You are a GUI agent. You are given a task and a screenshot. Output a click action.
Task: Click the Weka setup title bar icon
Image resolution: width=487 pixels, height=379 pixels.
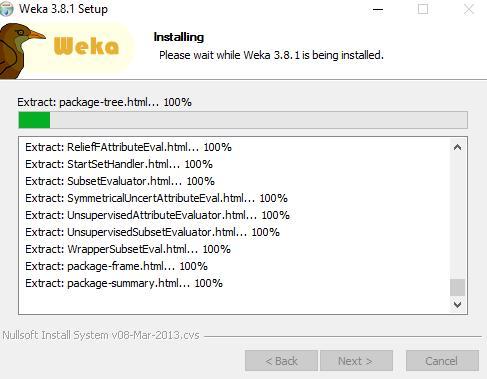[x=6, y=9]
